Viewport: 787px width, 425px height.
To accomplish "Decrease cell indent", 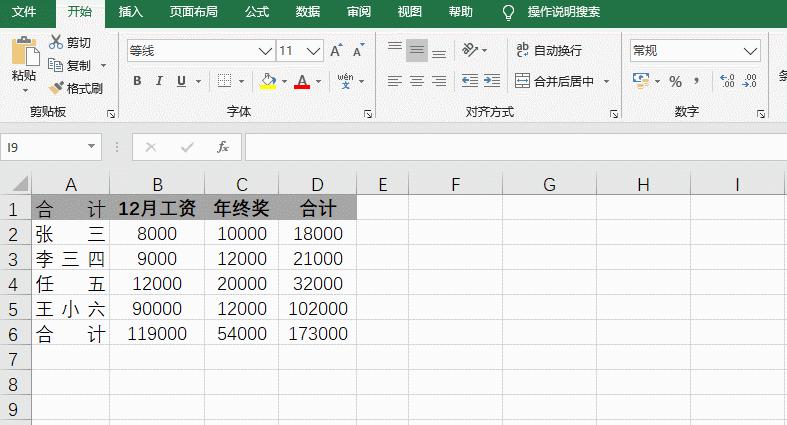I will [470, 81].
